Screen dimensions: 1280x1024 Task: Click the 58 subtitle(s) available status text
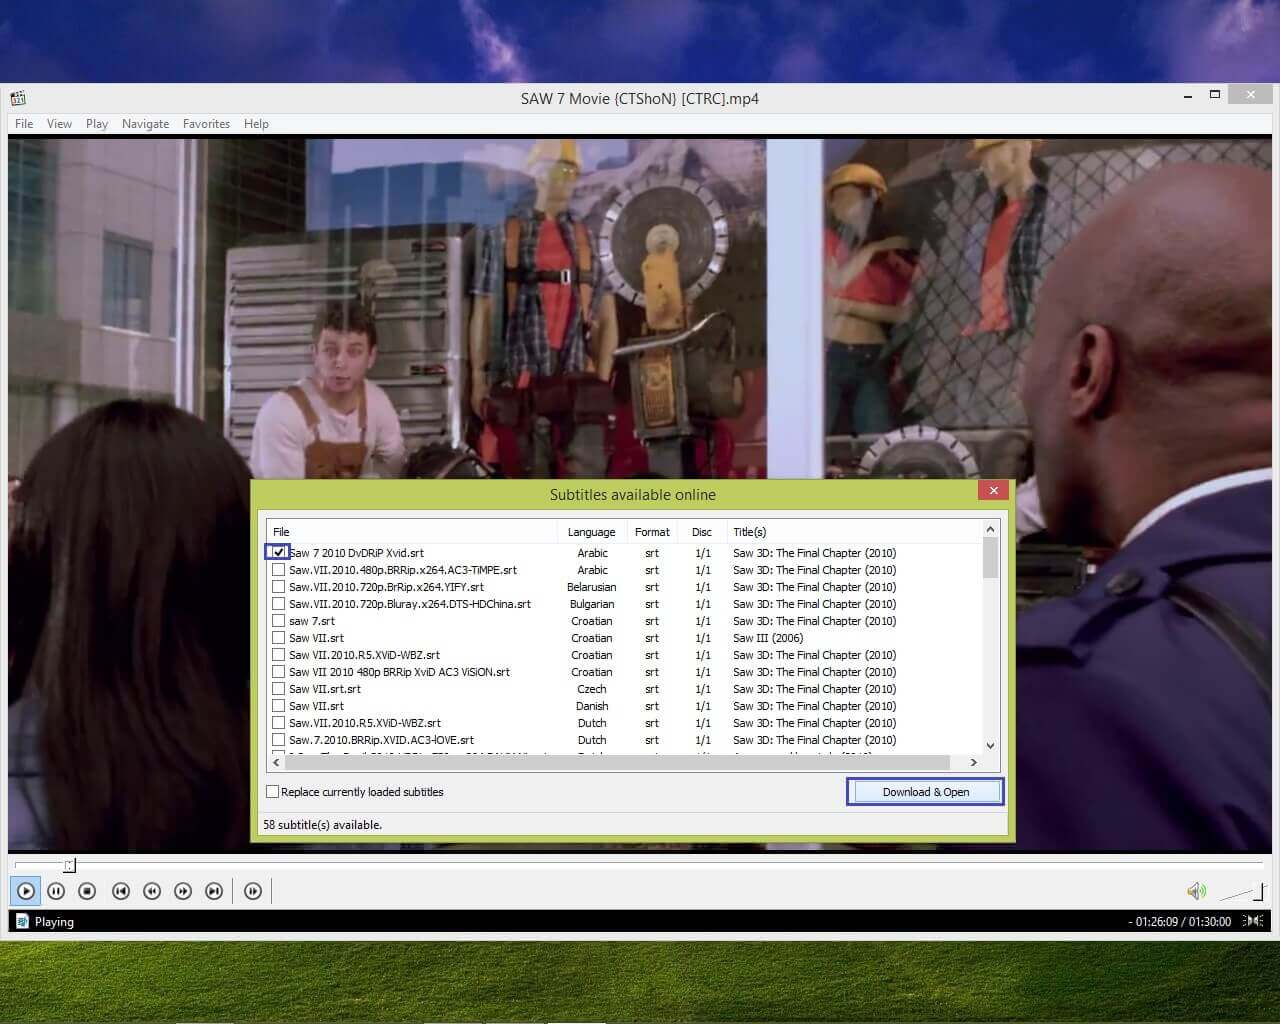click(322, 825)
